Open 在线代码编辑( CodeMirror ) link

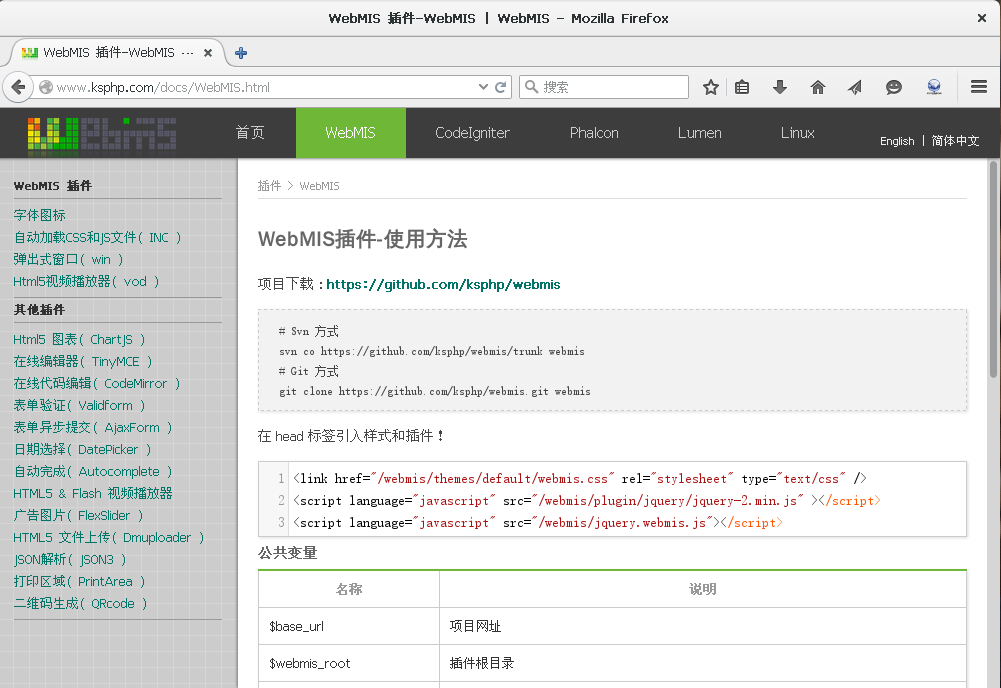pos(97,384)
